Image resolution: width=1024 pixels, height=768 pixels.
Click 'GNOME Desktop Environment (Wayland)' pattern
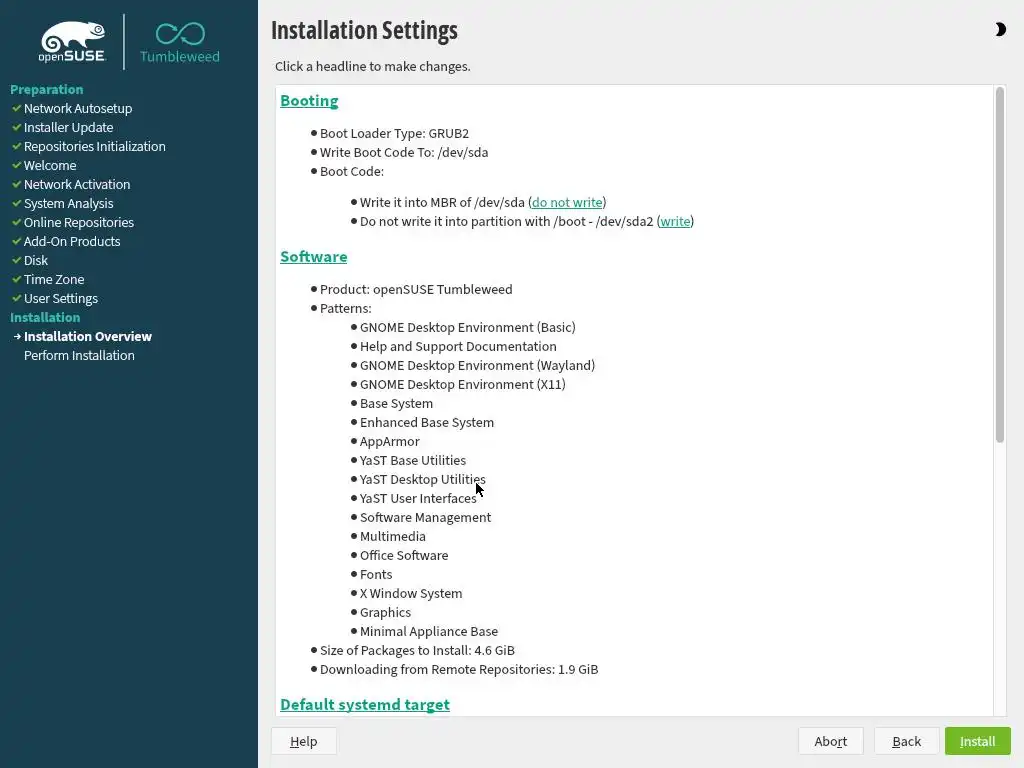tap(477, 365)
